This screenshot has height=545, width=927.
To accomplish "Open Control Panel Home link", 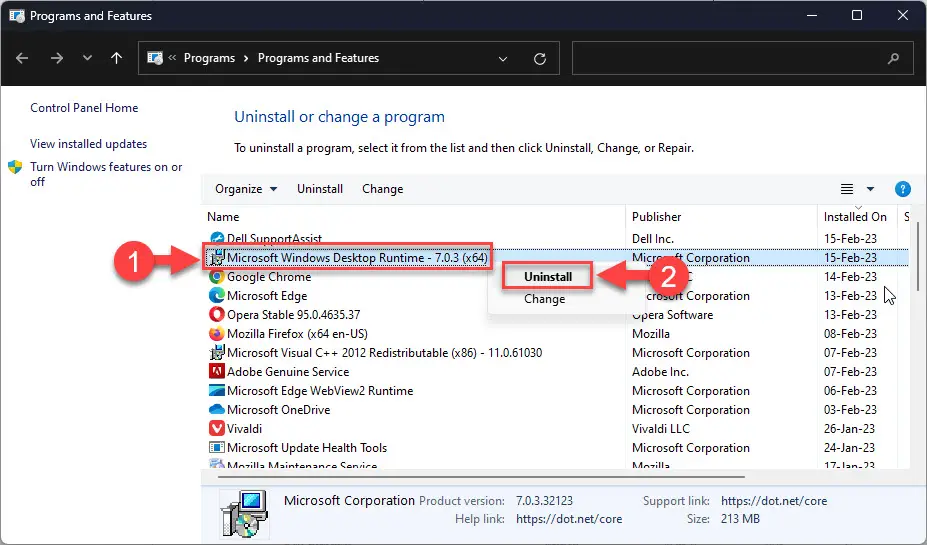I will pos(84,108).
